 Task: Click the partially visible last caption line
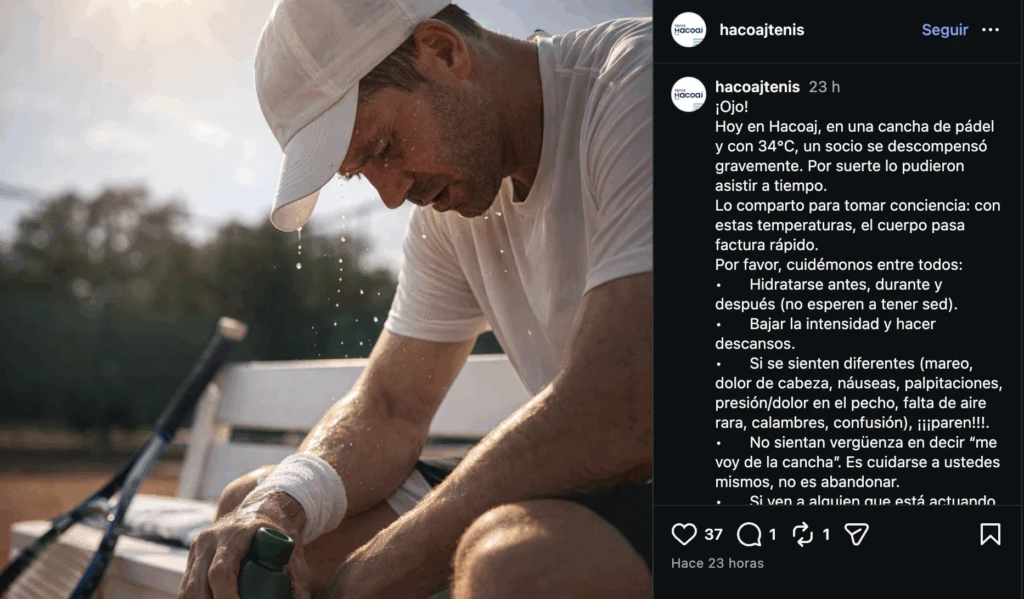click(x=856, y=500)
